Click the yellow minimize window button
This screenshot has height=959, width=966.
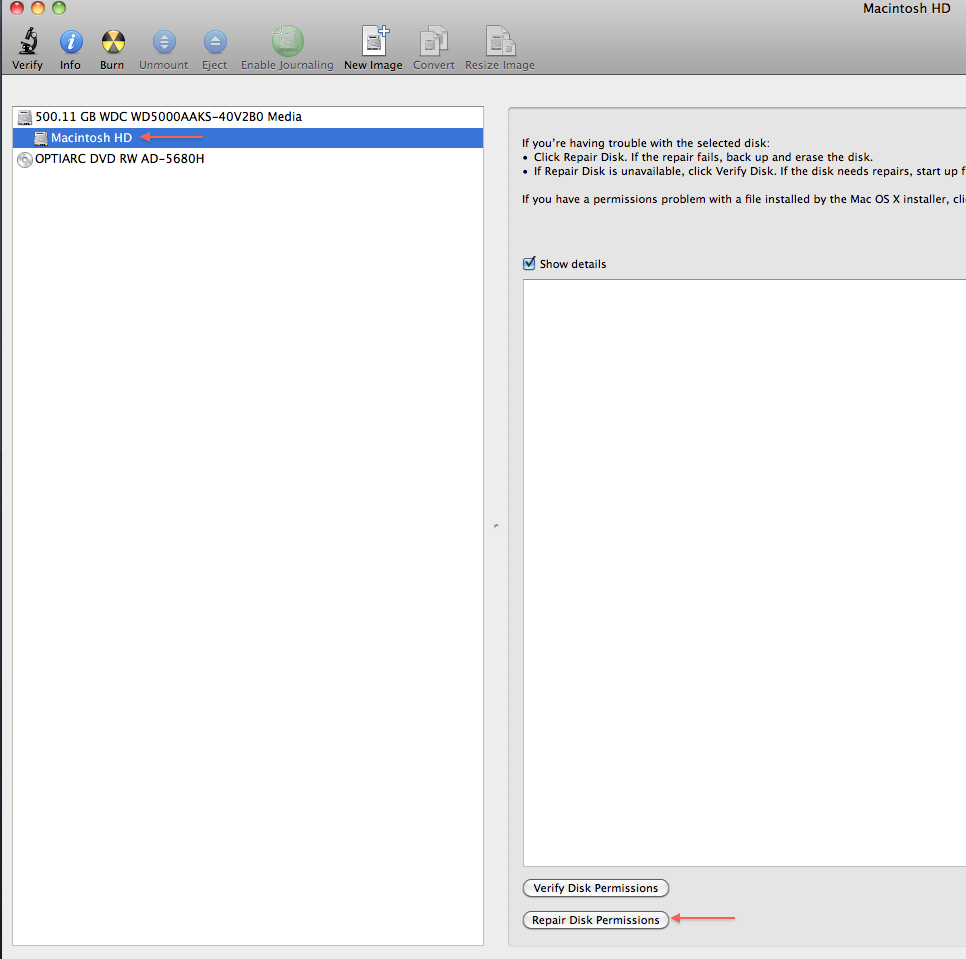pos(38,7)
